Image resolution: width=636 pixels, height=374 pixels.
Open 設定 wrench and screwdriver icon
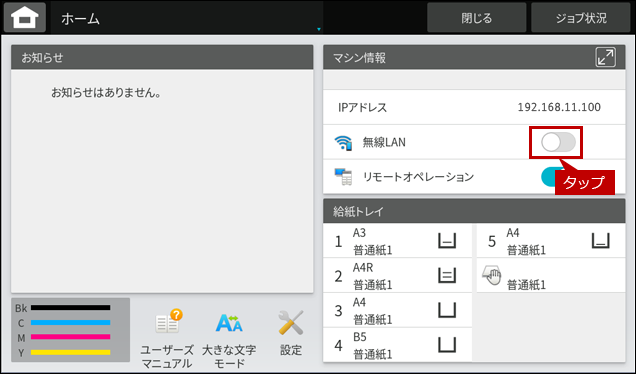coord(291,323)
